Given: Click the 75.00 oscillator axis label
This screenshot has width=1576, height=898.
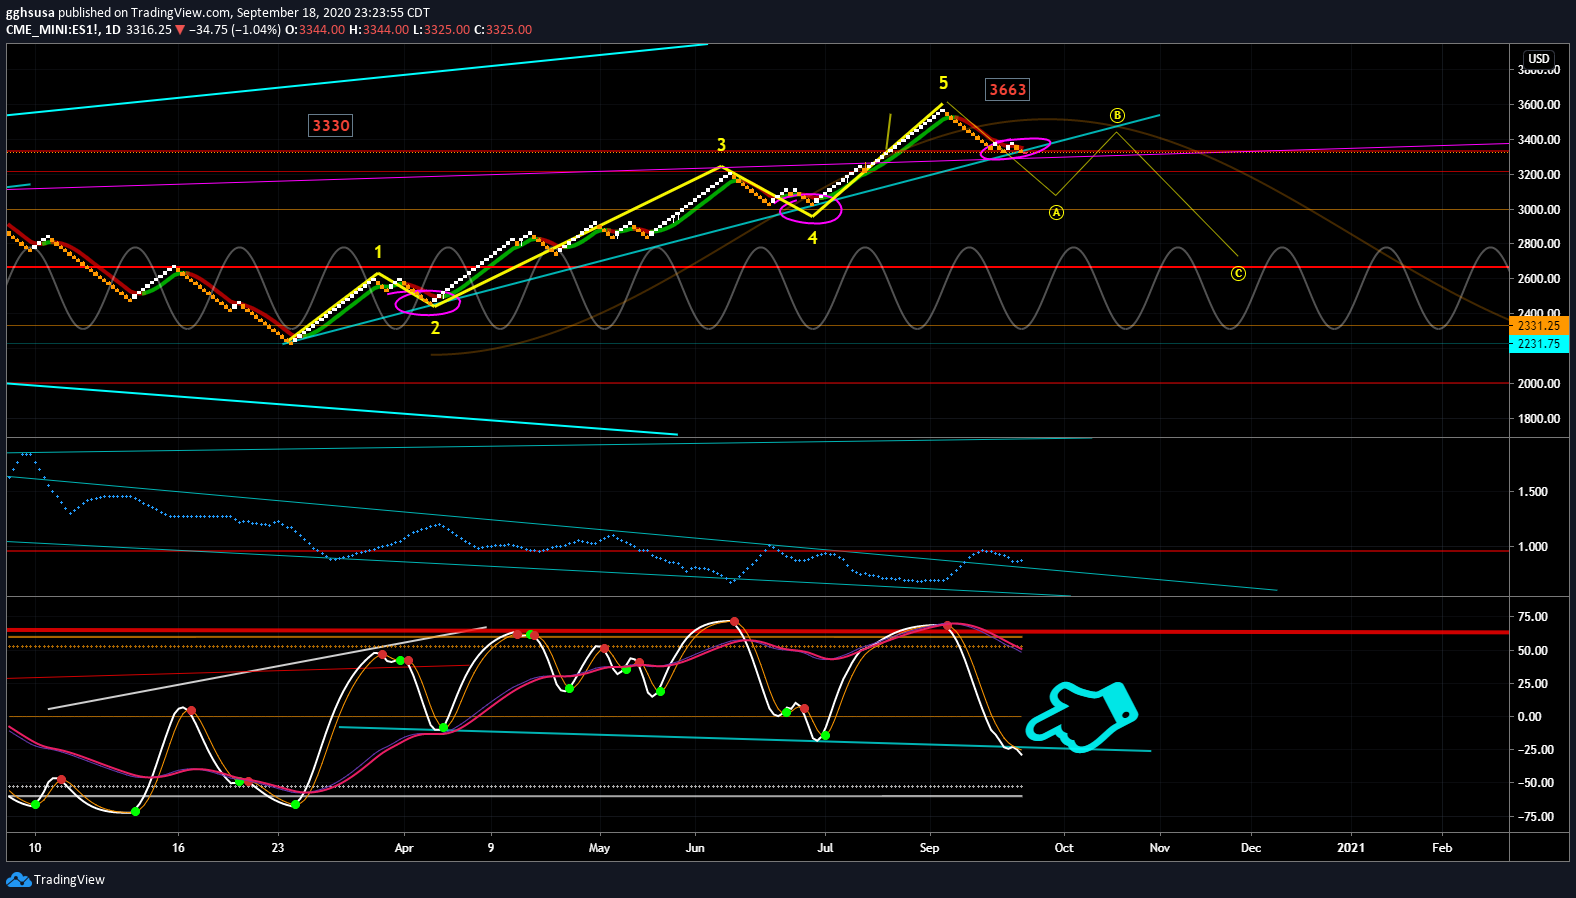Looking at the screenshot, I should 1533,617.
